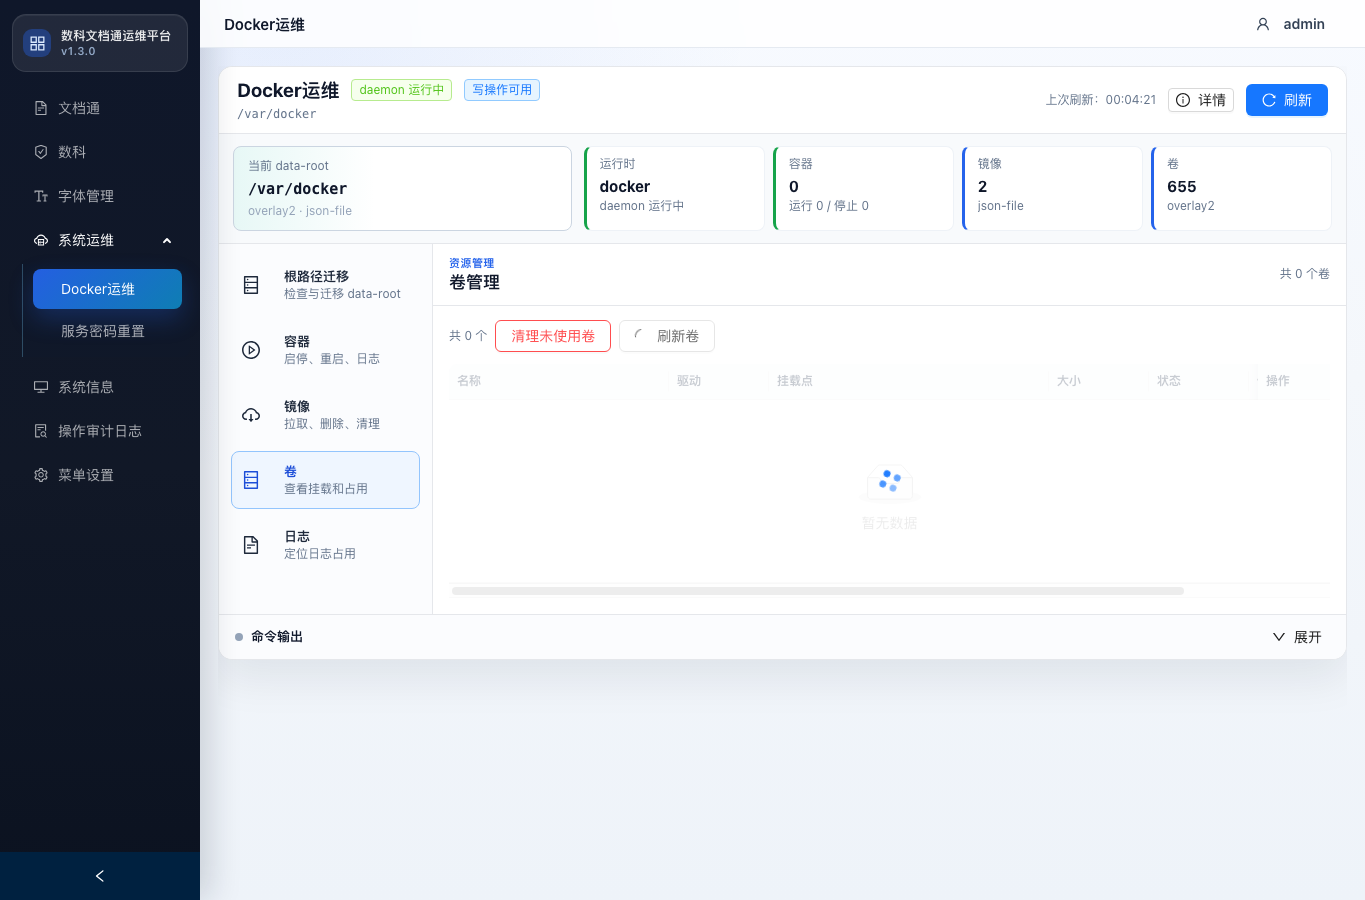This screenshot has width=1365, height=900.
Task: Switch to the 镜像 tab
Action: 325,415
